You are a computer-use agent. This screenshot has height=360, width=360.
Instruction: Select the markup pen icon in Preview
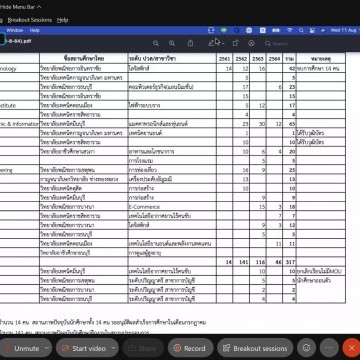(212, 43)
